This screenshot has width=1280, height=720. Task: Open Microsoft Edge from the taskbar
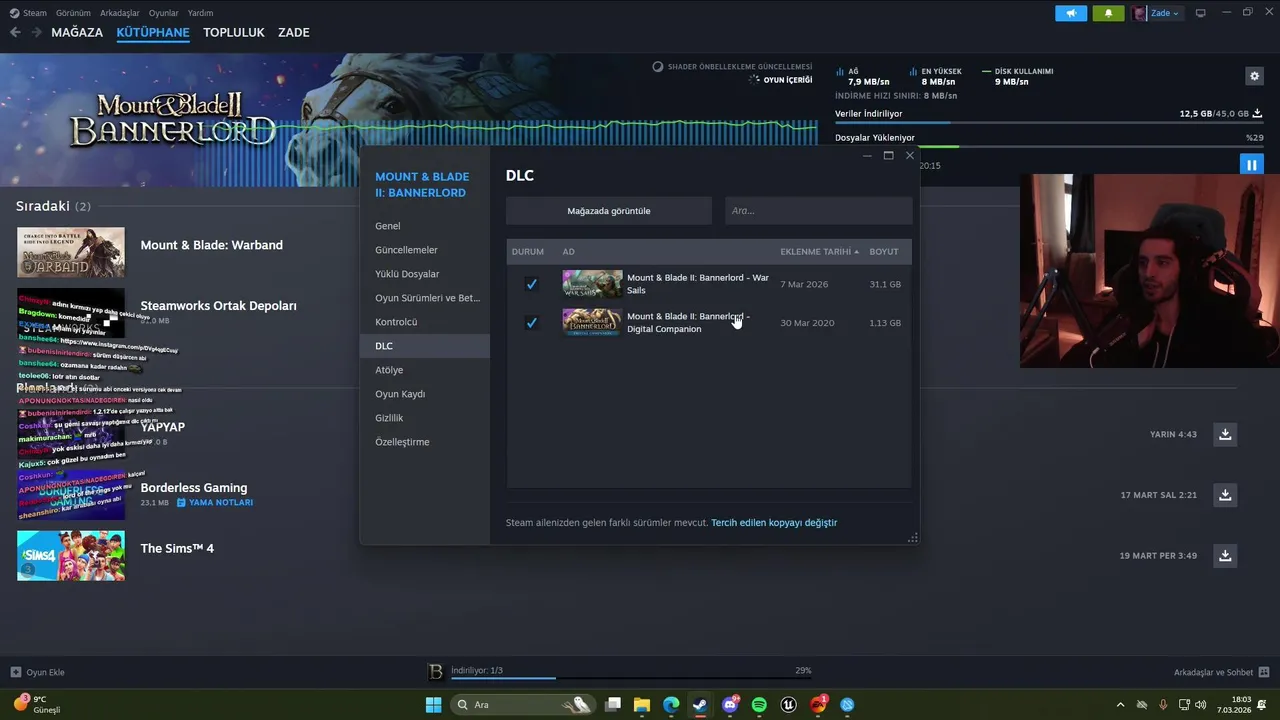pyautogui.click(x=671, y=705)
